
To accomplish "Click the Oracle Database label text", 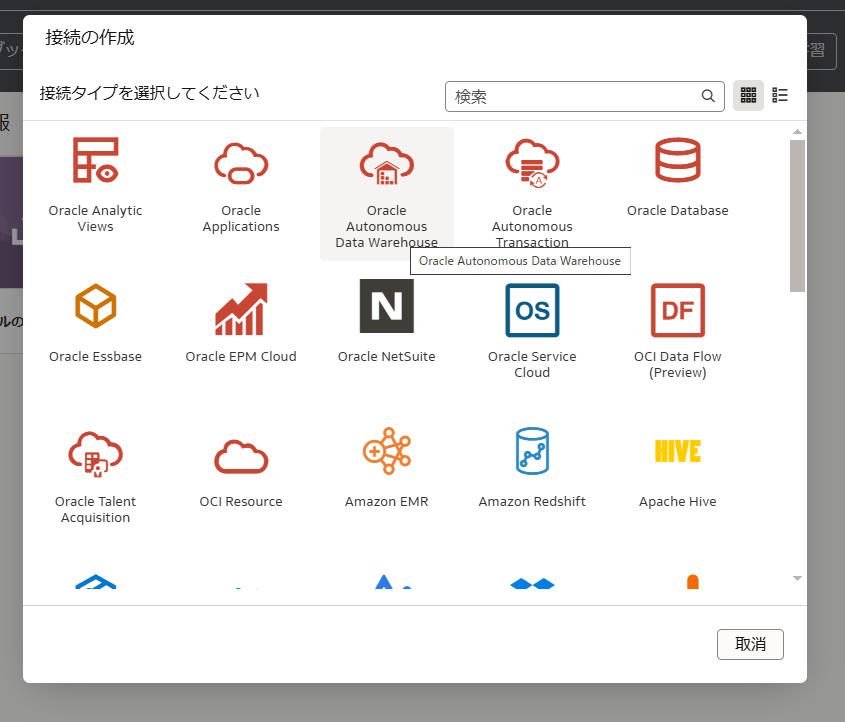I will click(677, 211).
